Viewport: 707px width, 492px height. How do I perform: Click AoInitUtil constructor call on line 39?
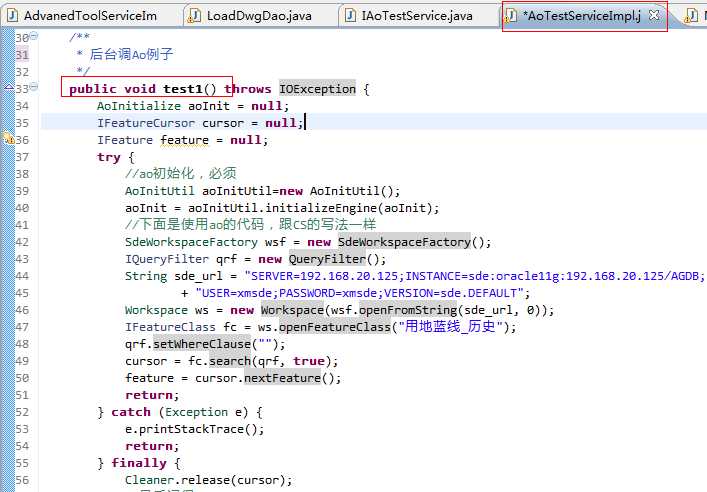click(x=354, y=191)
